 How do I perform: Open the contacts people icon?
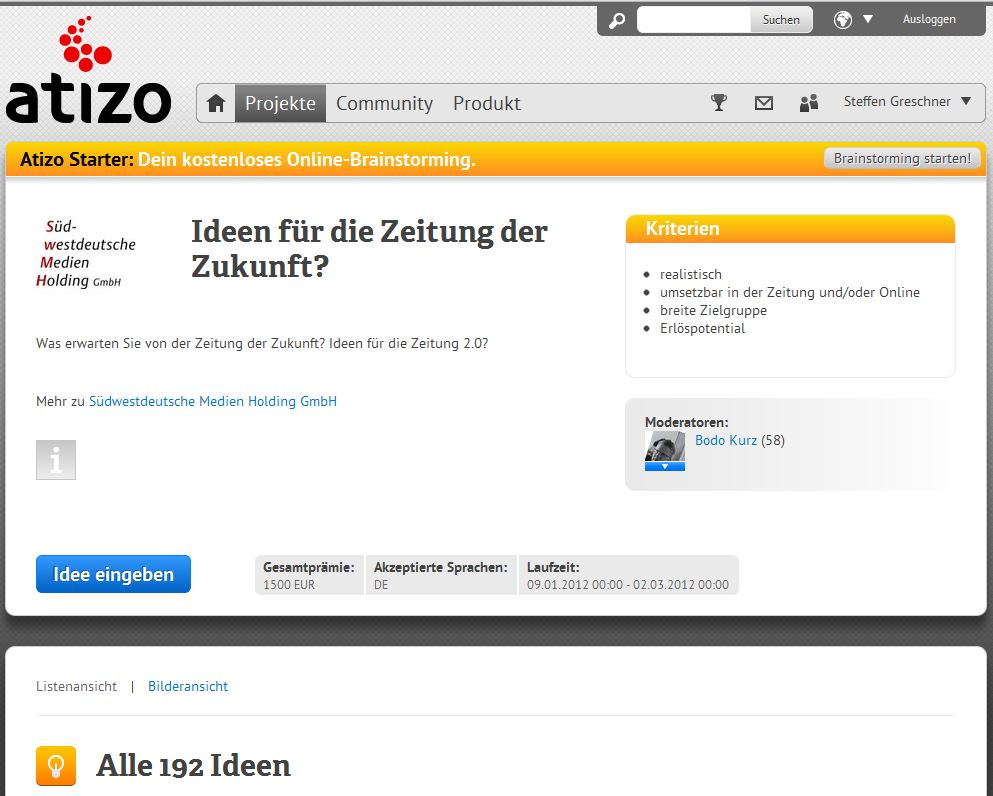click(x=809, y=103)
